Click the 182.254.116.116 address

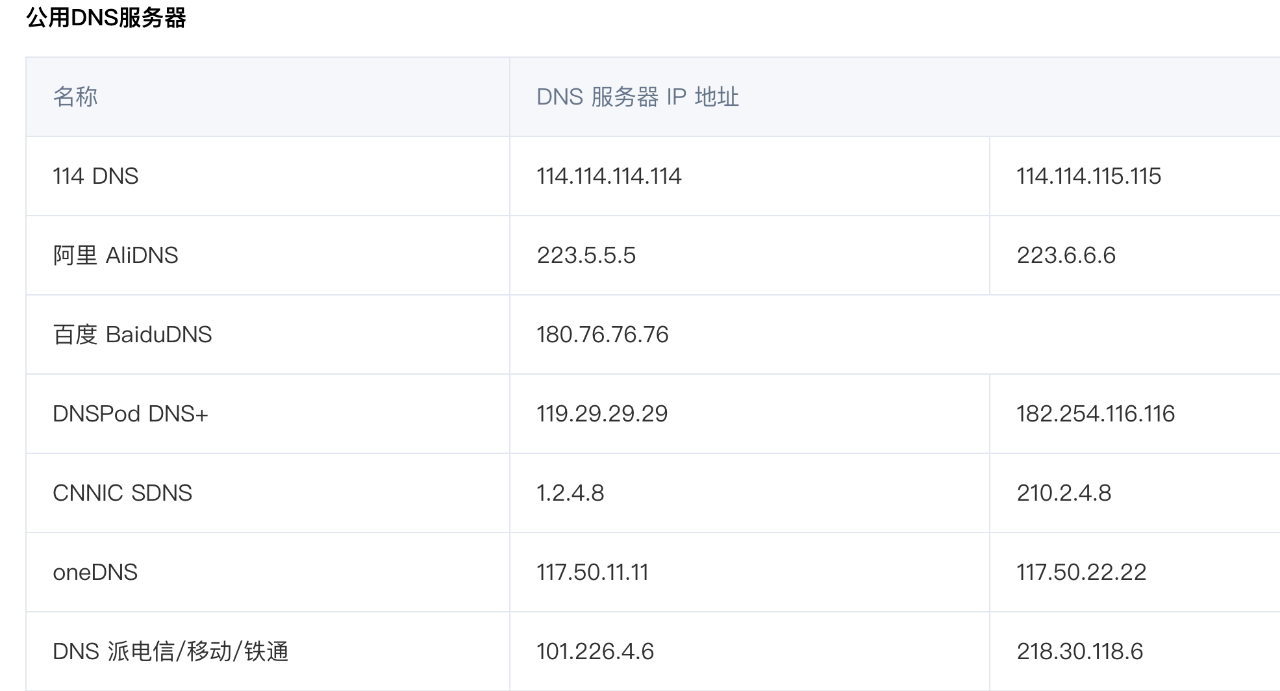click(1095, 414)
